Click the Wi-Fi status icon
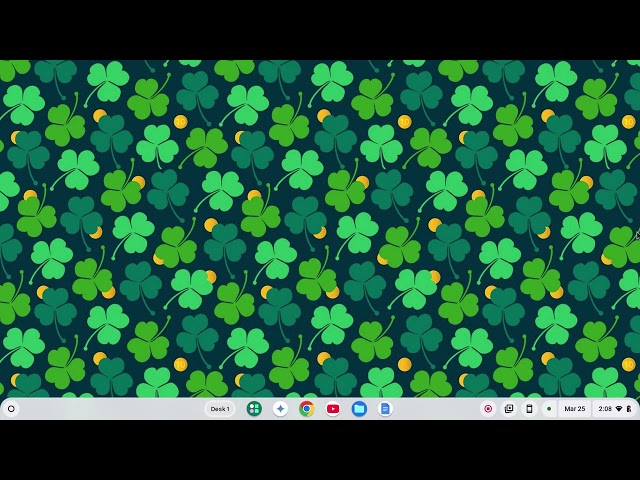 pos(619,409)
